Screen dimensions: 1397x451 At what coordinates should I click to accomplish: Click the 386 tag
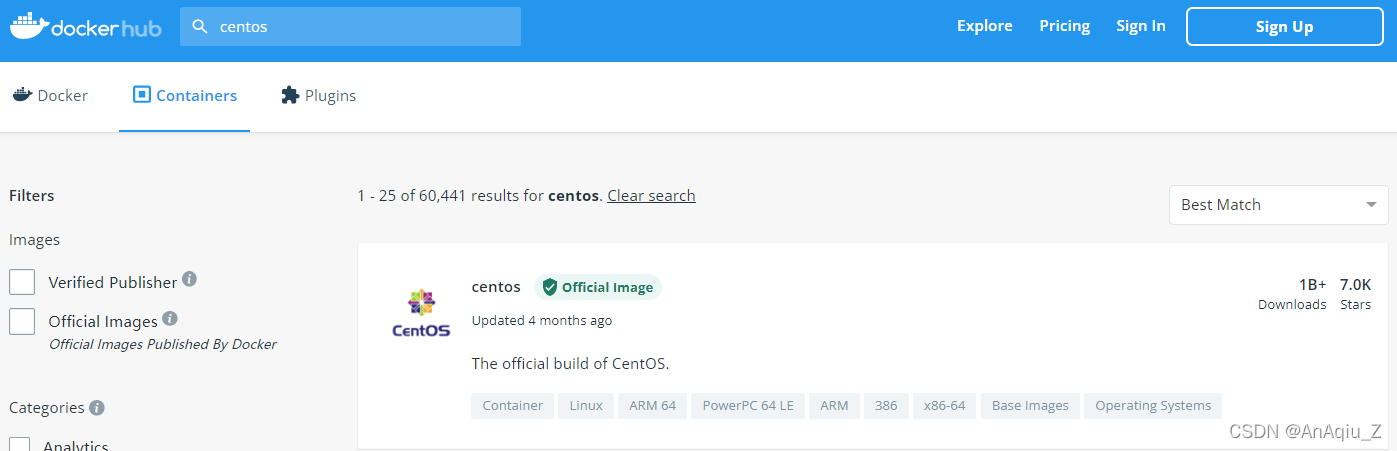886,406
